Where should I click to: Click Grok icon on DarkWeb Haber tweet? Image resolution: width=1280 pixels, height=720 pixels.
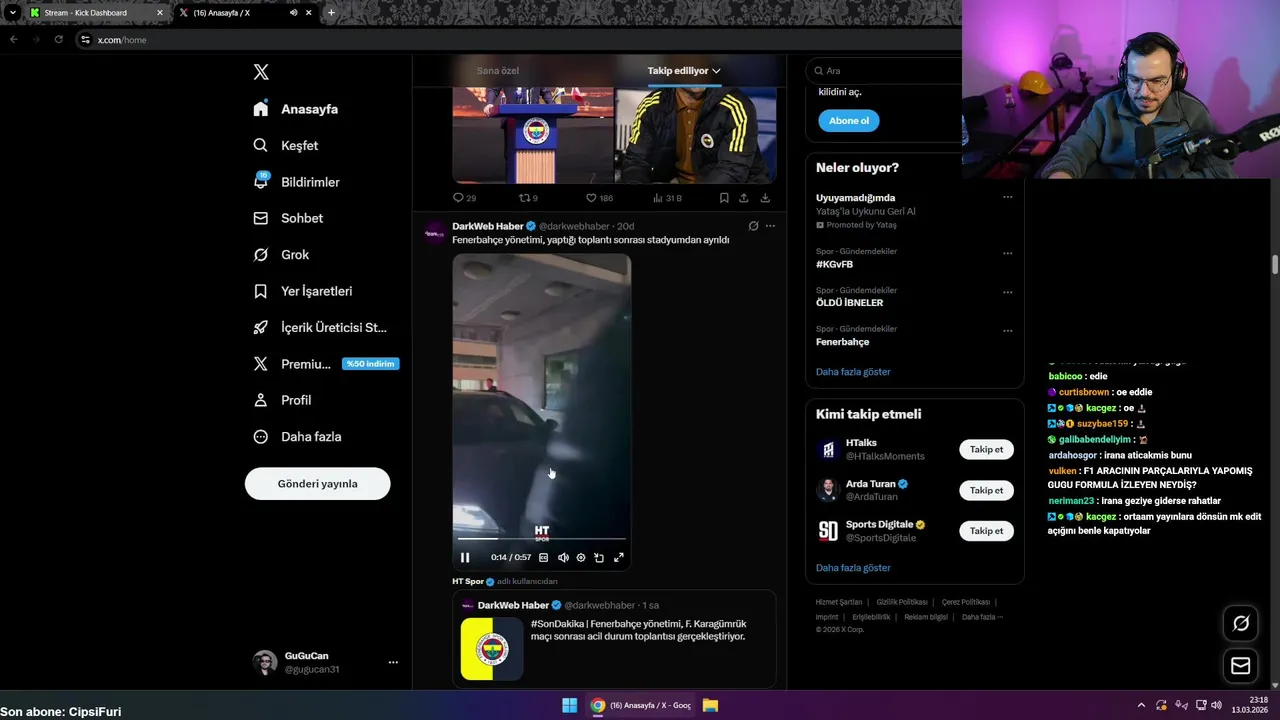click(x=753, y=226)
